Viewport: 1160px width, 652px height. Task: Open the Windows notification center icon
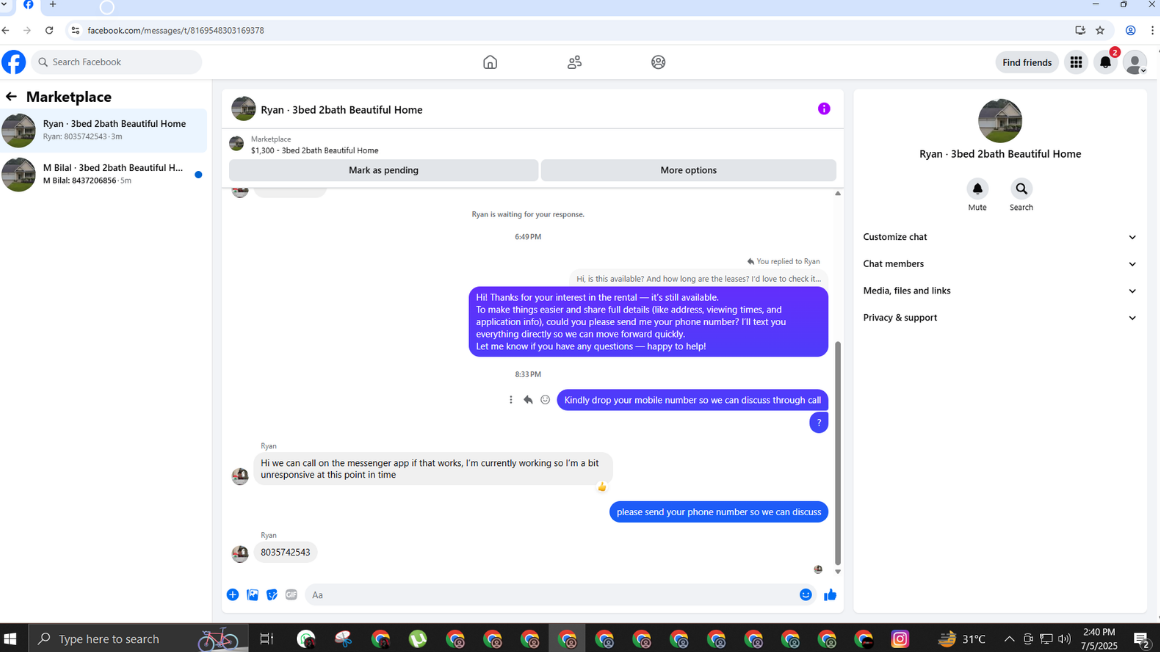pyautogui.click(x=1142, y=639)
